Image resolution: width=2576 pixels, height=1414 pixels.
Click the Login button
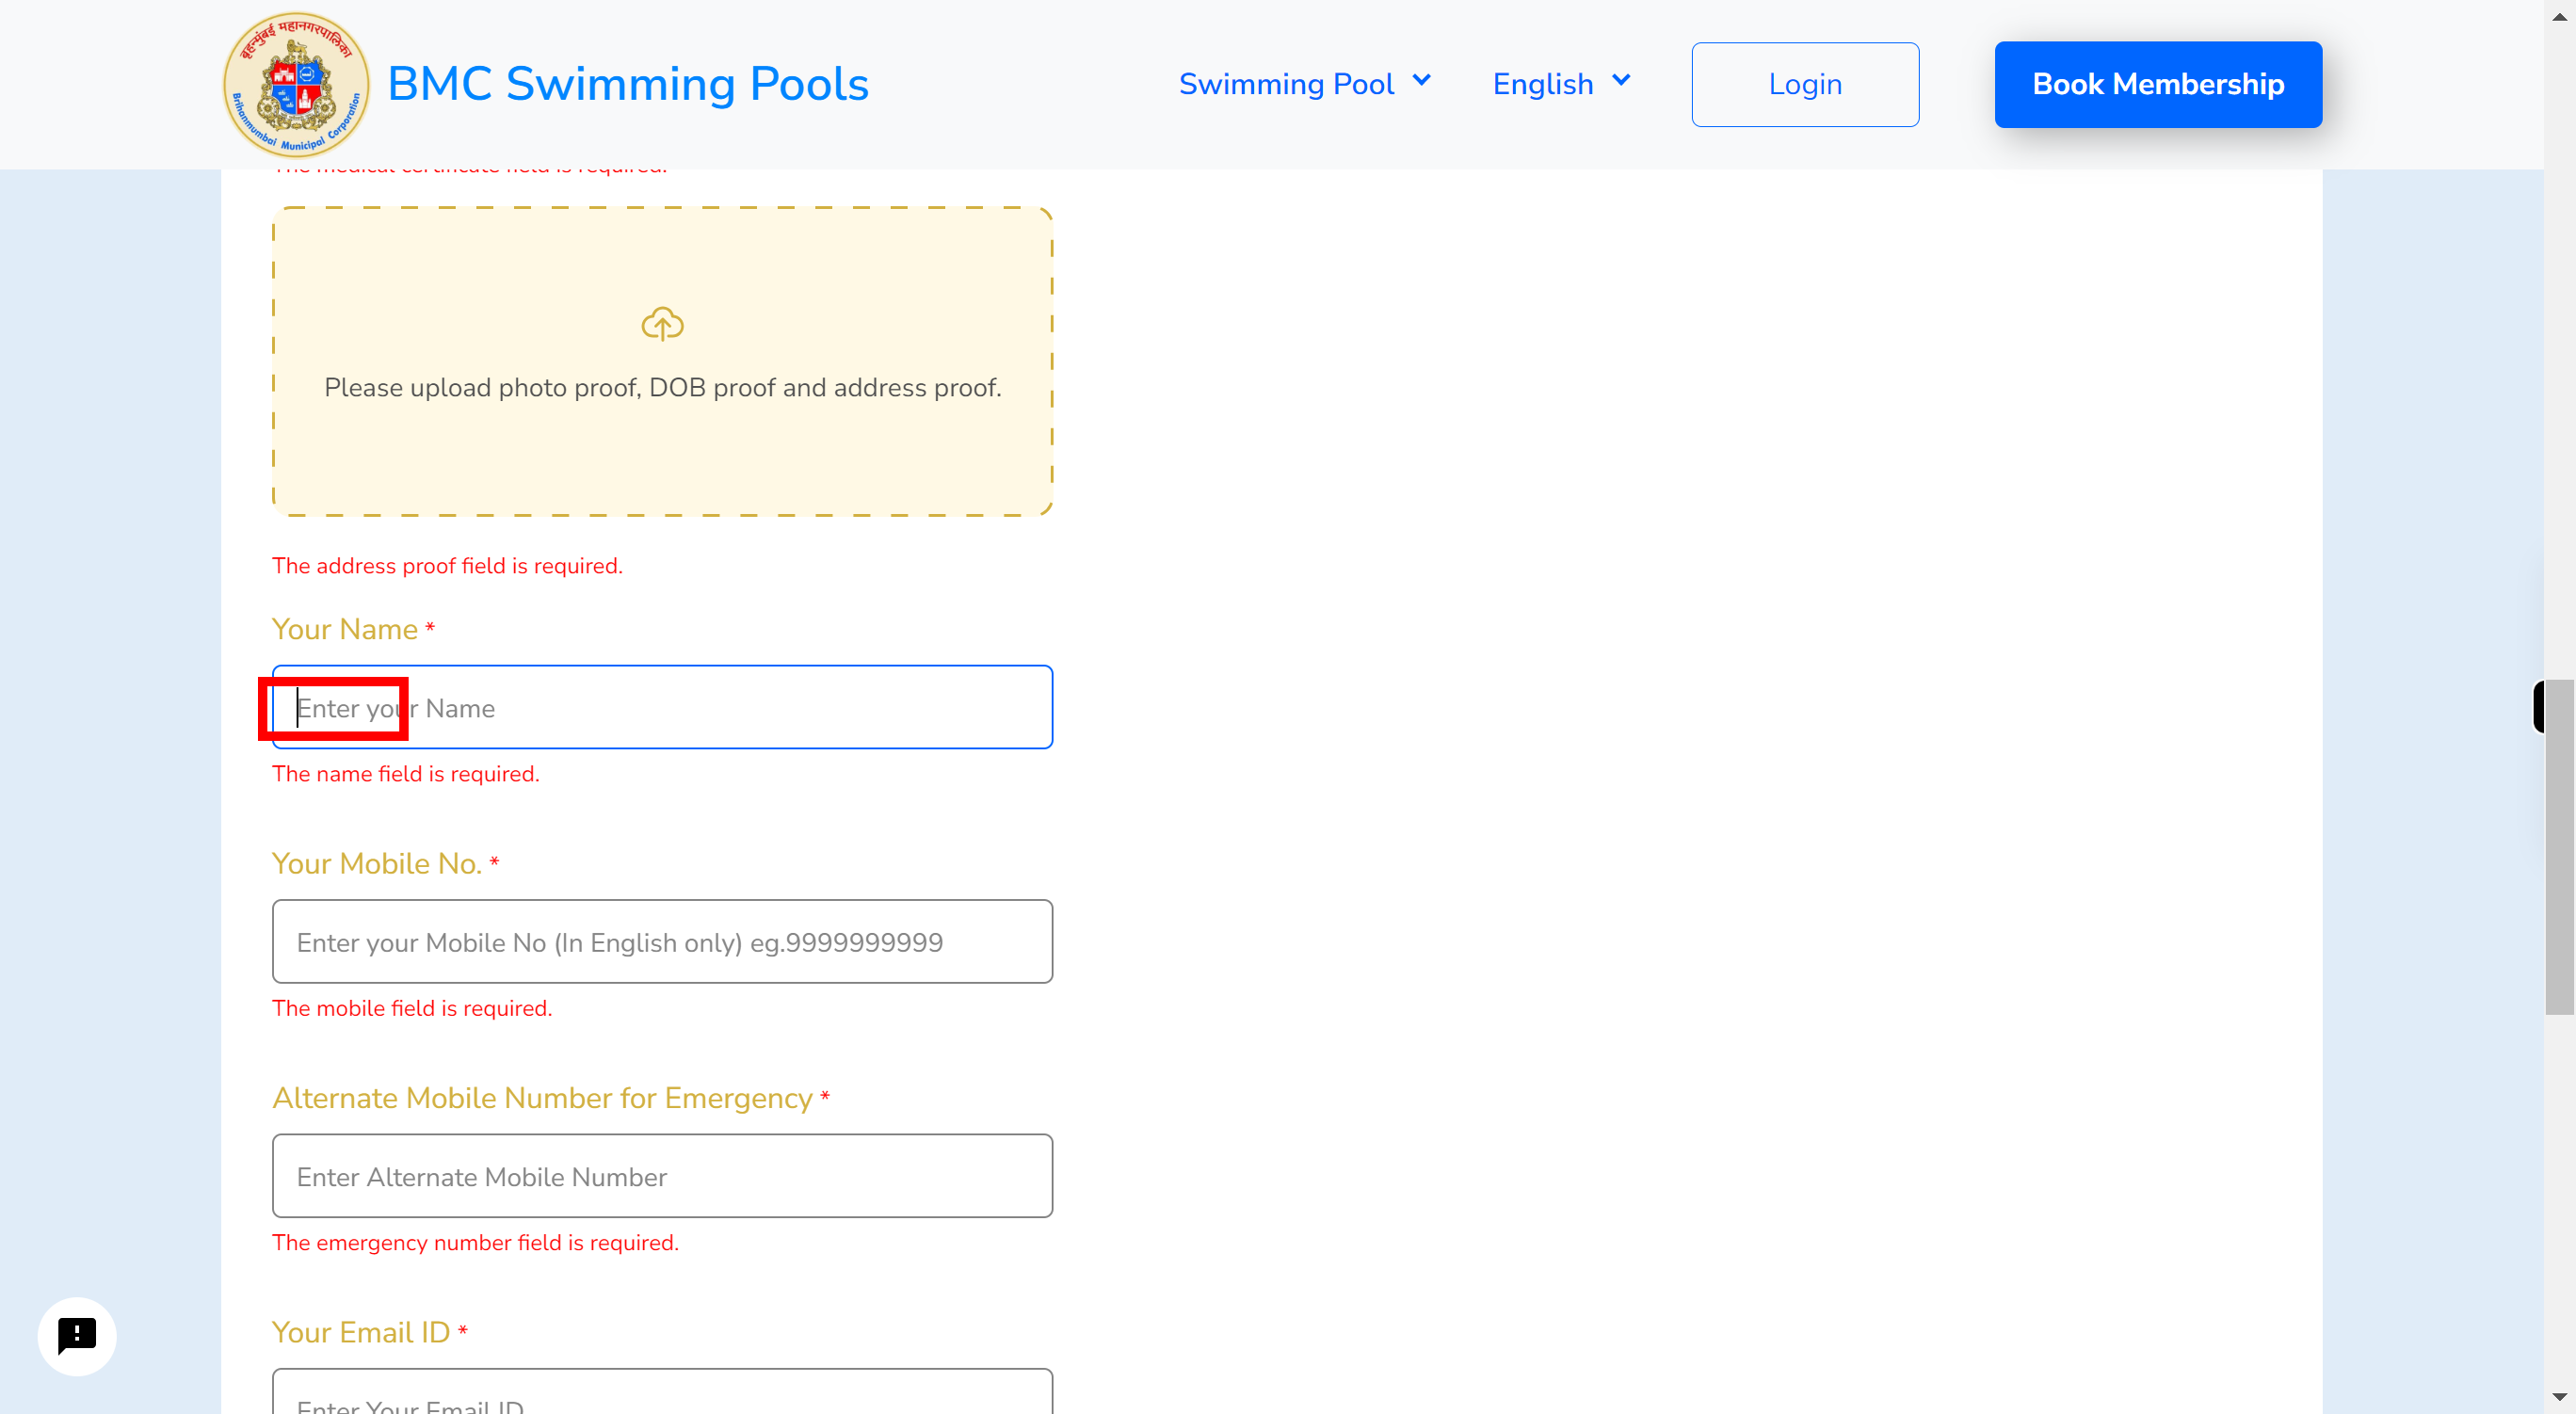pos(1805,84)
